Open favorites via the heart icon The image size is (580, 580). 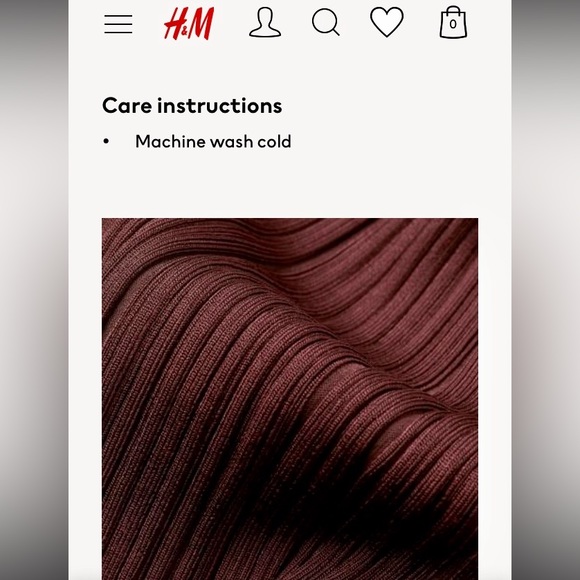point(387,22)
